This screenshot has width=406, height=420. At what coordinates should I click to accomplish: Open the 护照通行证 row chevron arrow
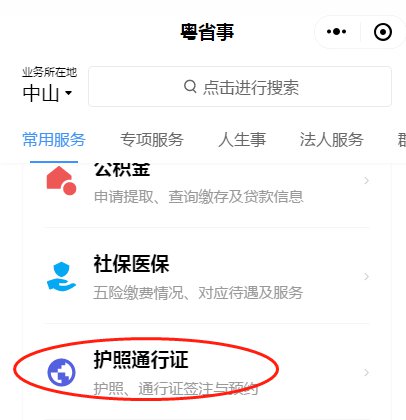coord(366,372)
